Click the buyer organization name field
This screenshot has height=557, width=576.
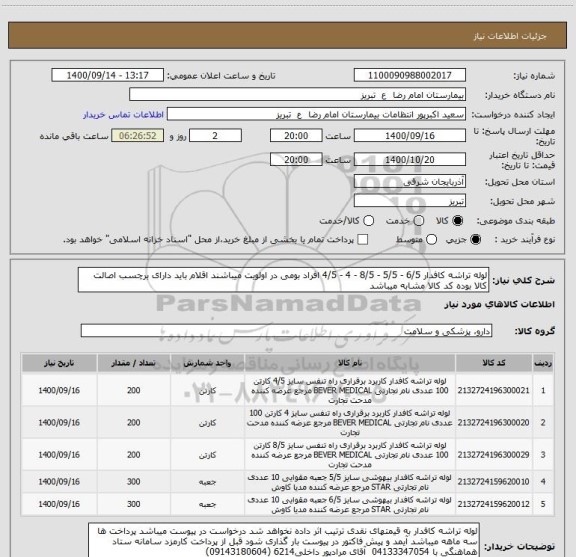pos(298,95)
